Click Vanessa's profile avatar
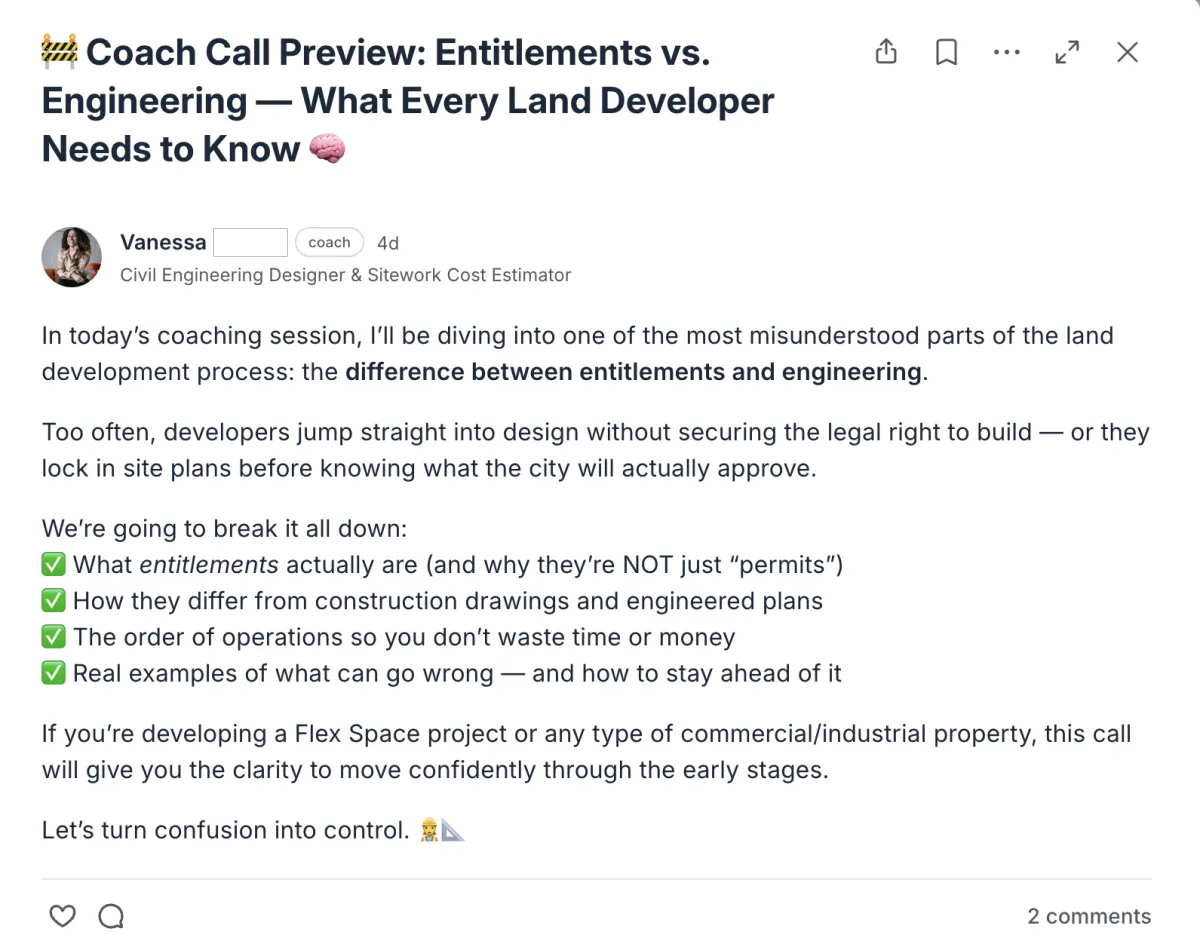 point(71,257)
